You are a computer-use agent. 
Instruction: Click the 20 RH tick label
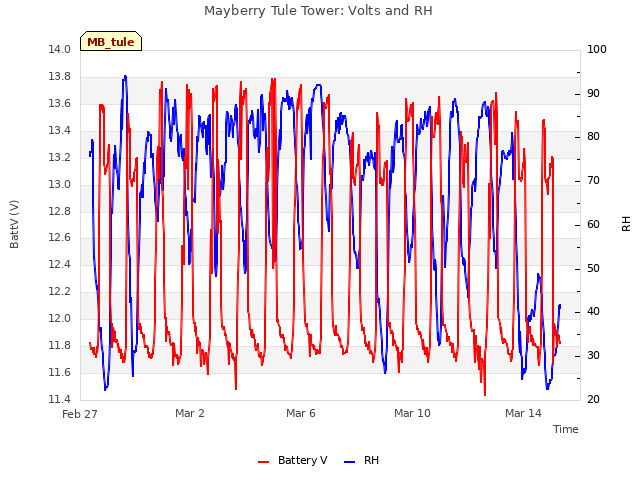click(x=593, y=399)
